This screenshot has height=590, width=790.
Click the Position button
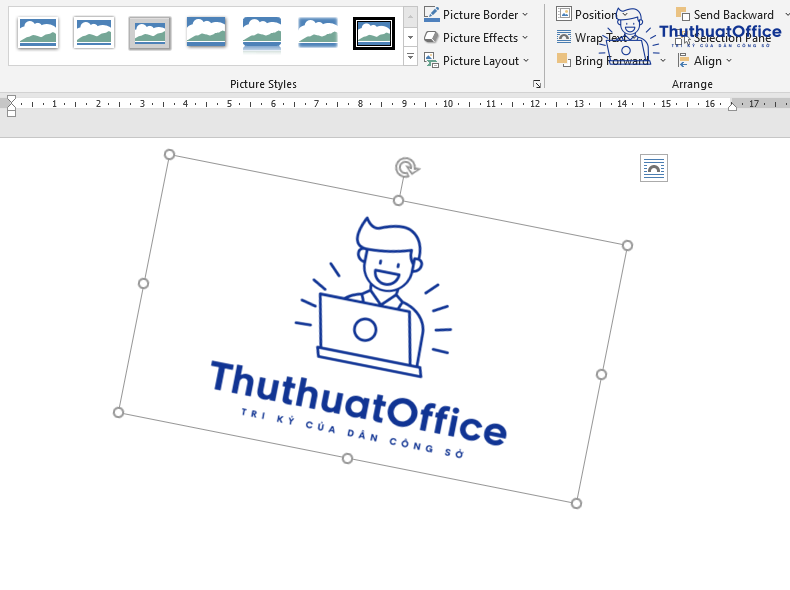[x=587, y=15]
